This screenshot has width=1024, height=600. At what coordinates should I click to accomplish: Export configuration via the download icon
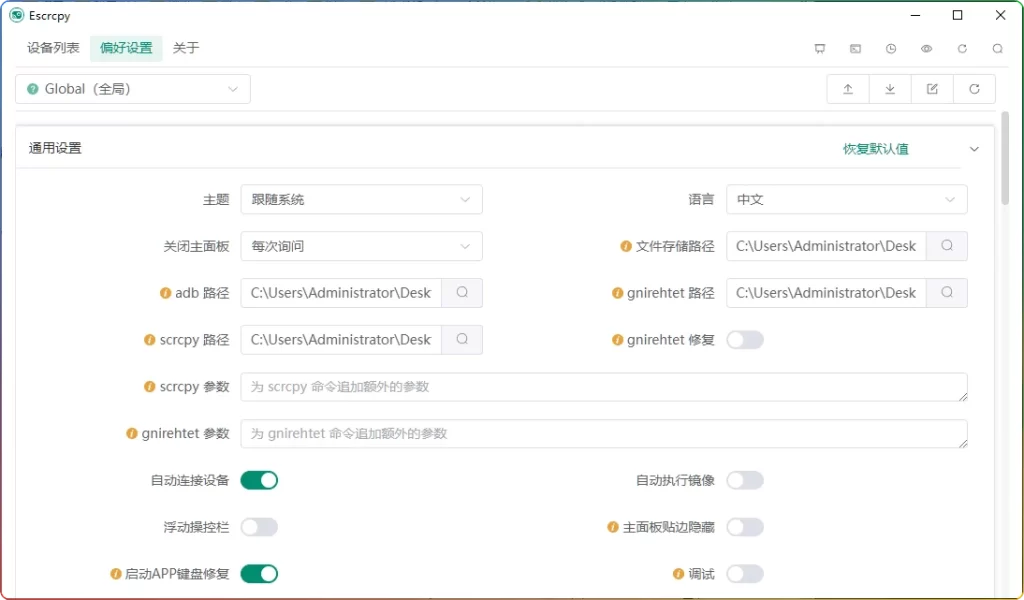[x=890, y=89]
